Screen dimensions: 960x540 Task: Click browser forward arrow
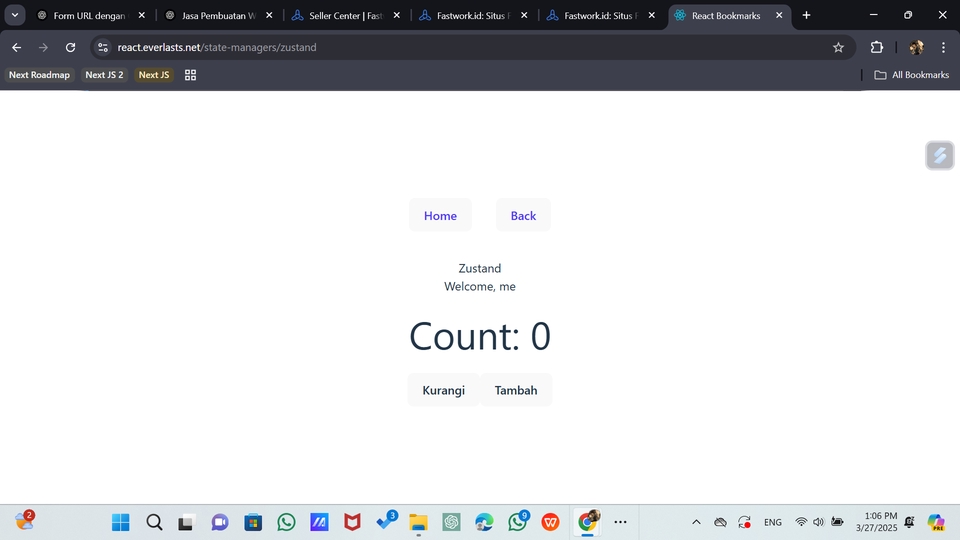43,47
